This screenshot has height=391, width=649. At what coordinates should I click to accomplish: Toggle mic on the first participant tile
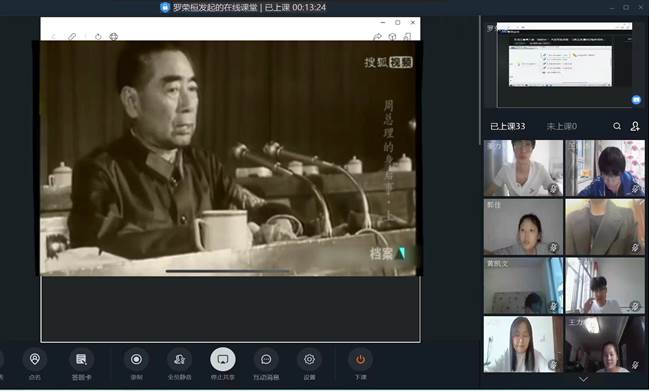point(553,189)
